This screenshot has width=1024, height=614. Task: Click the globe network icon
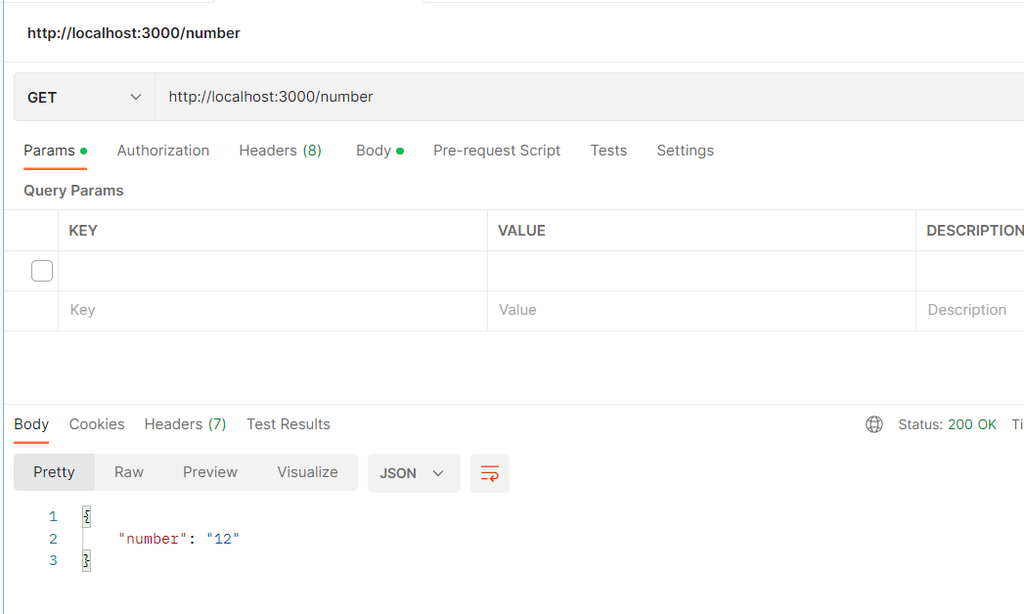point(874,424)
